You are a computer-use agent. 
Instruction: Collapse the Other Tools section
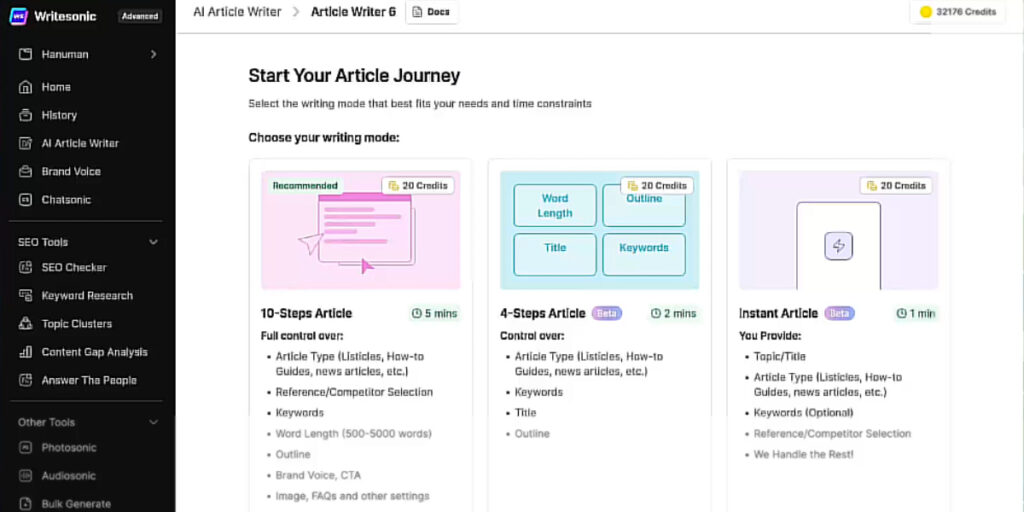pos(153,423)
